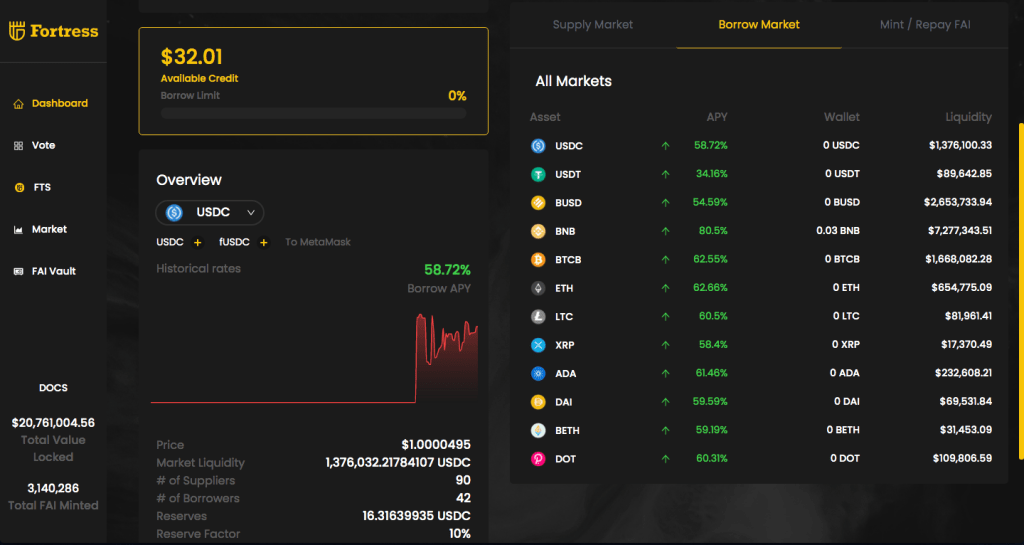Viewport: 1024px width, 545px height.
Task: Add fUSDC token with plus icon
Action: [264, 243]
